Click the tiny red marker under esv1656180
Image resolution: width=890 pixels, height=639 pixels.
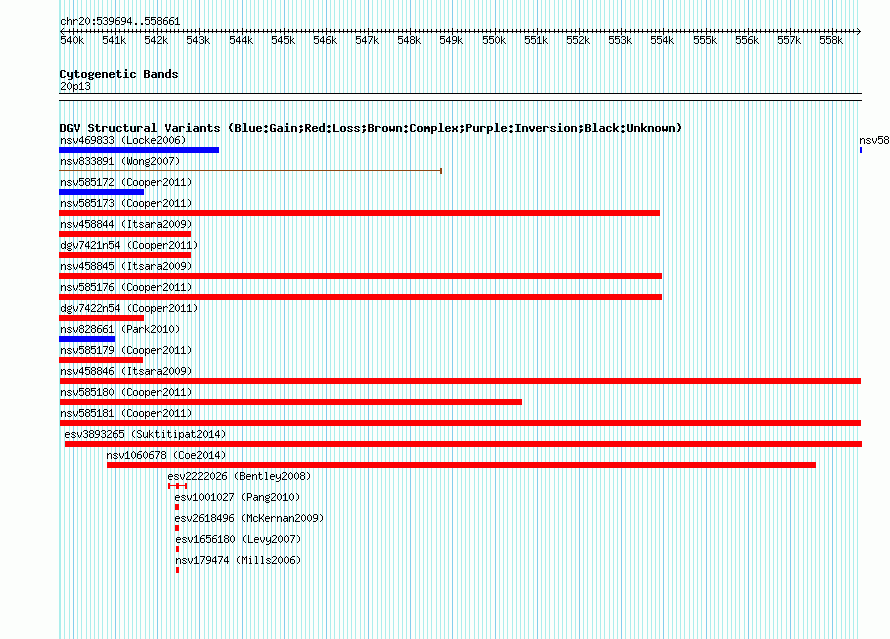[x=178, y=549]
